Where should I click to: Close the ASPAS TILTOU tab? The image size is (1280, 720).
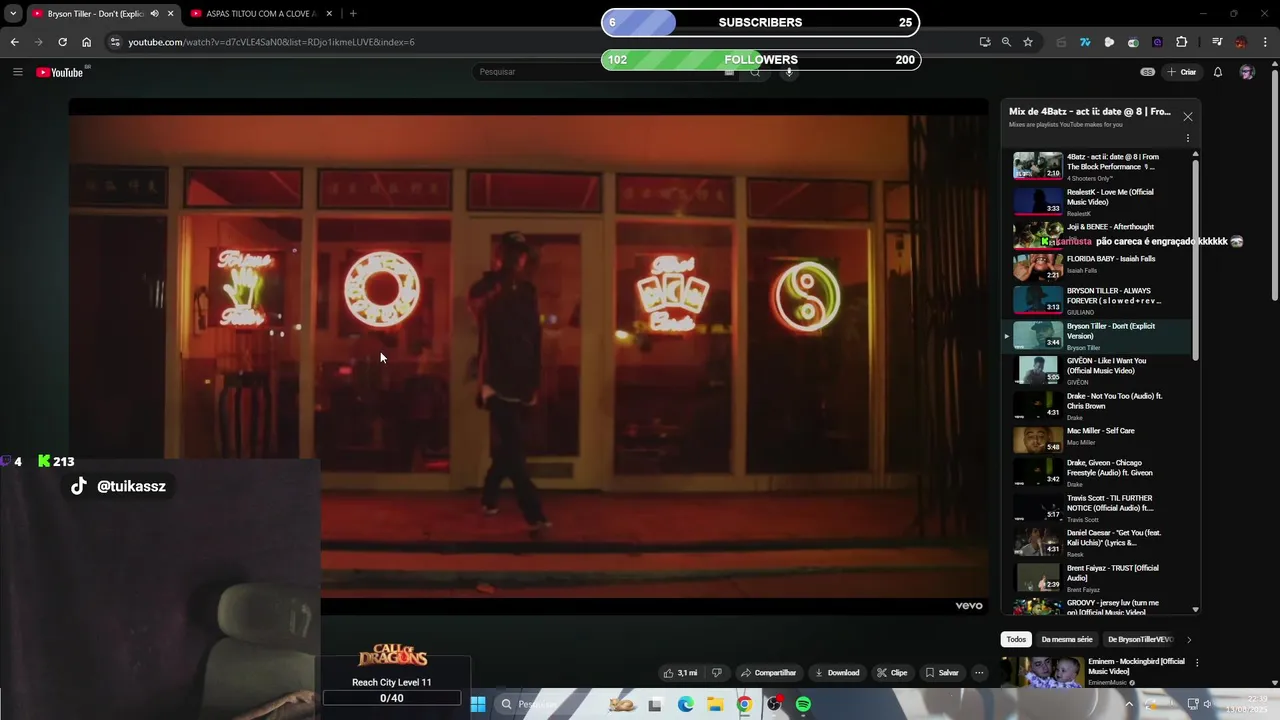click(331, 14)
